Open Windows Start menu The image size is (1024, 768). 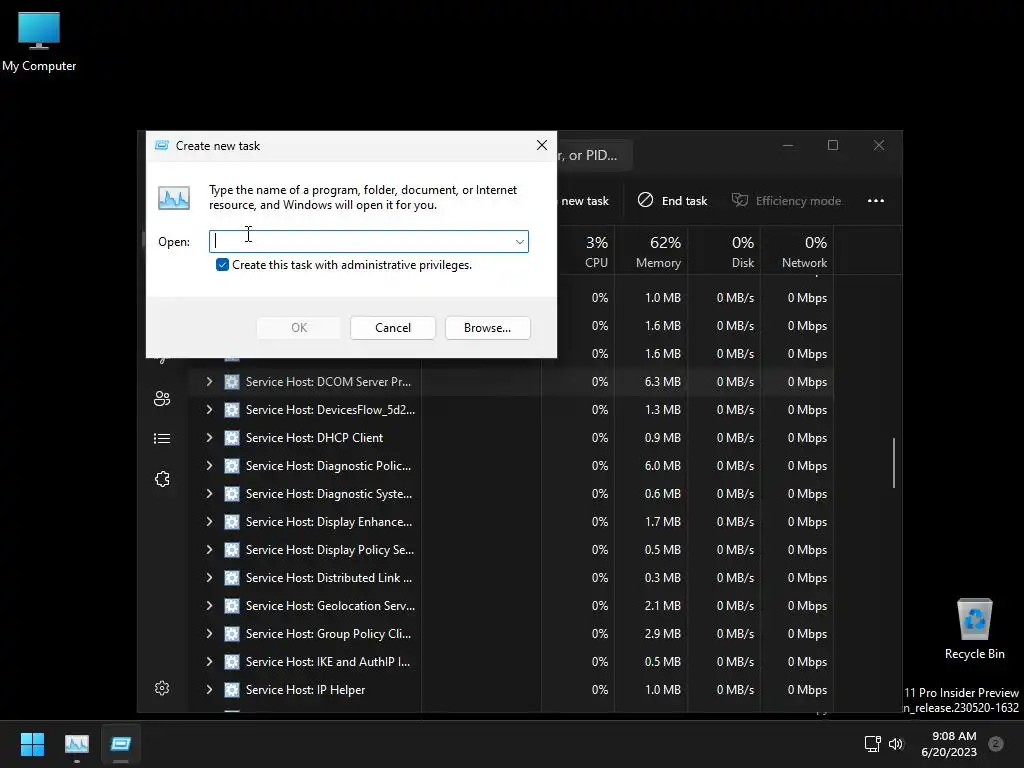coord(32,744)
